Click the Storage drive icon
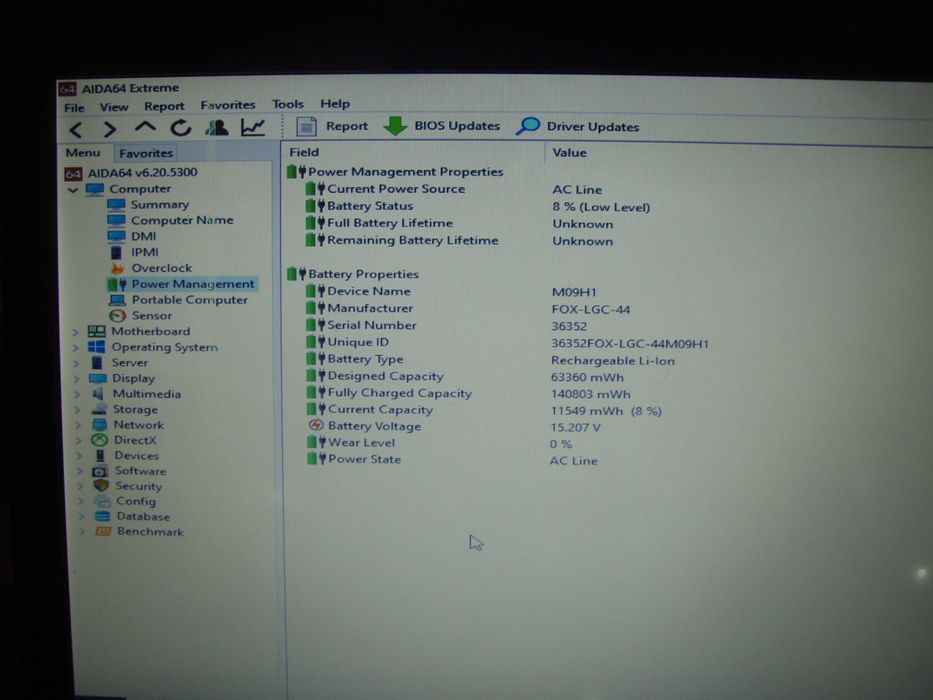 click(99, 410)
